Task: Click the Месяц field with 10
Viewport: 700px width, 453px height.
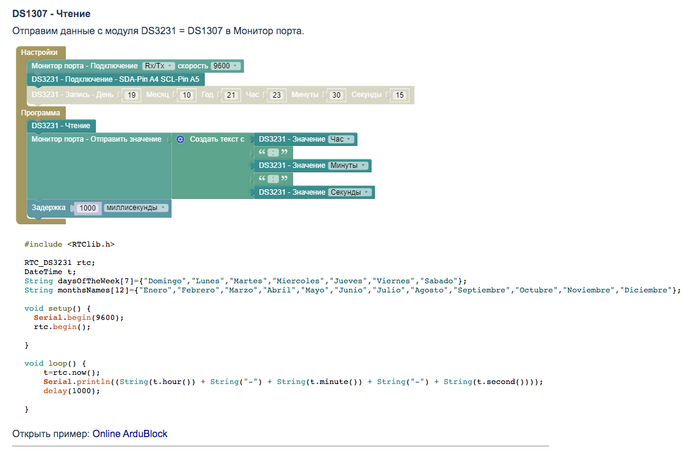Action: pyautogui.click(x=185, y=96)
